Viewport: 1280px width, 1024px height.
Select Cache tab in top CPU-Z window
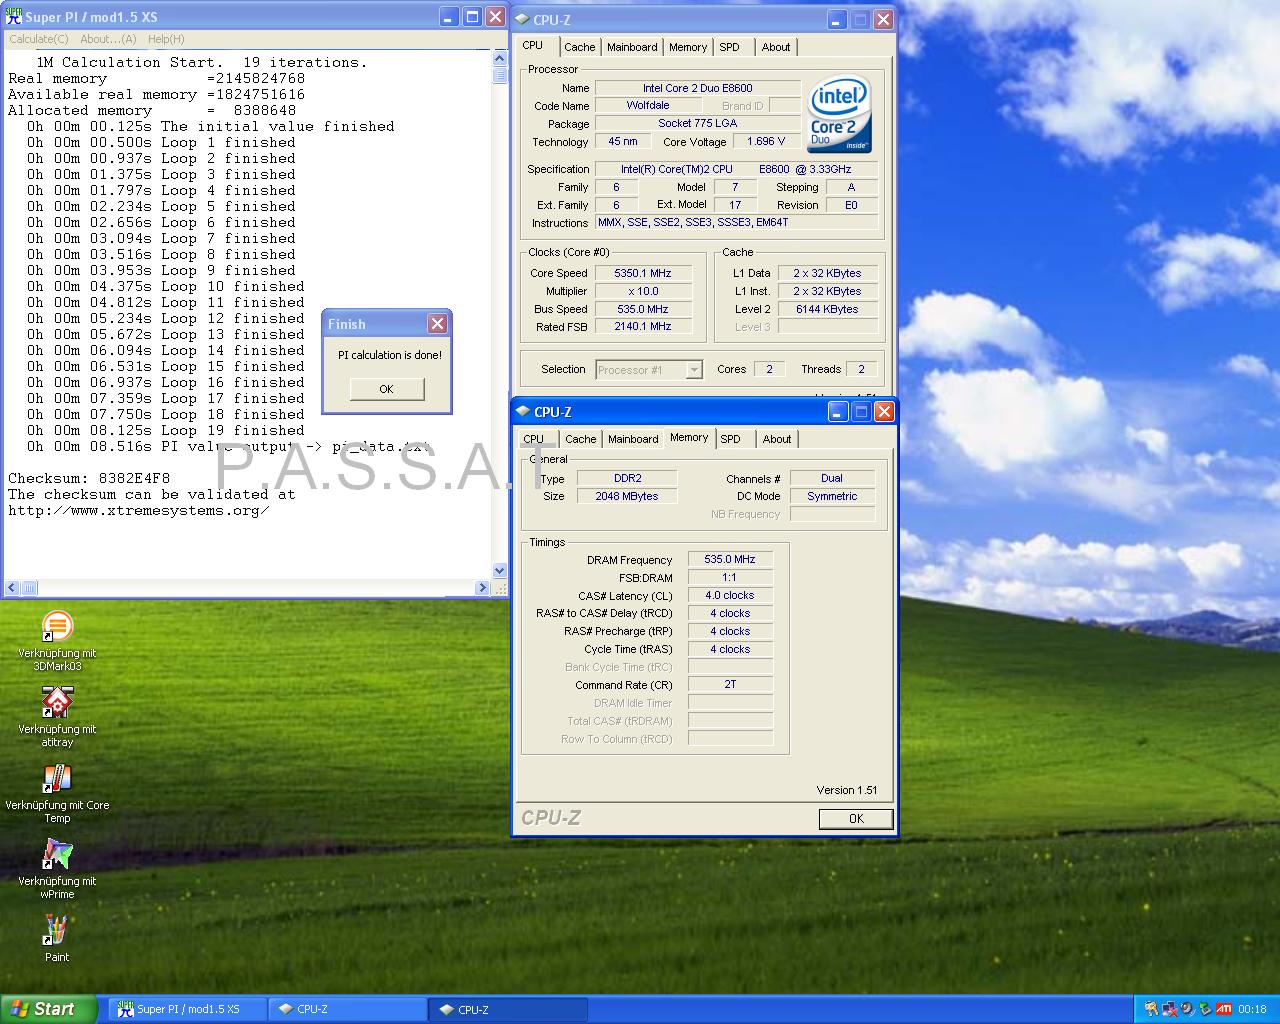(x=579, y=47)
